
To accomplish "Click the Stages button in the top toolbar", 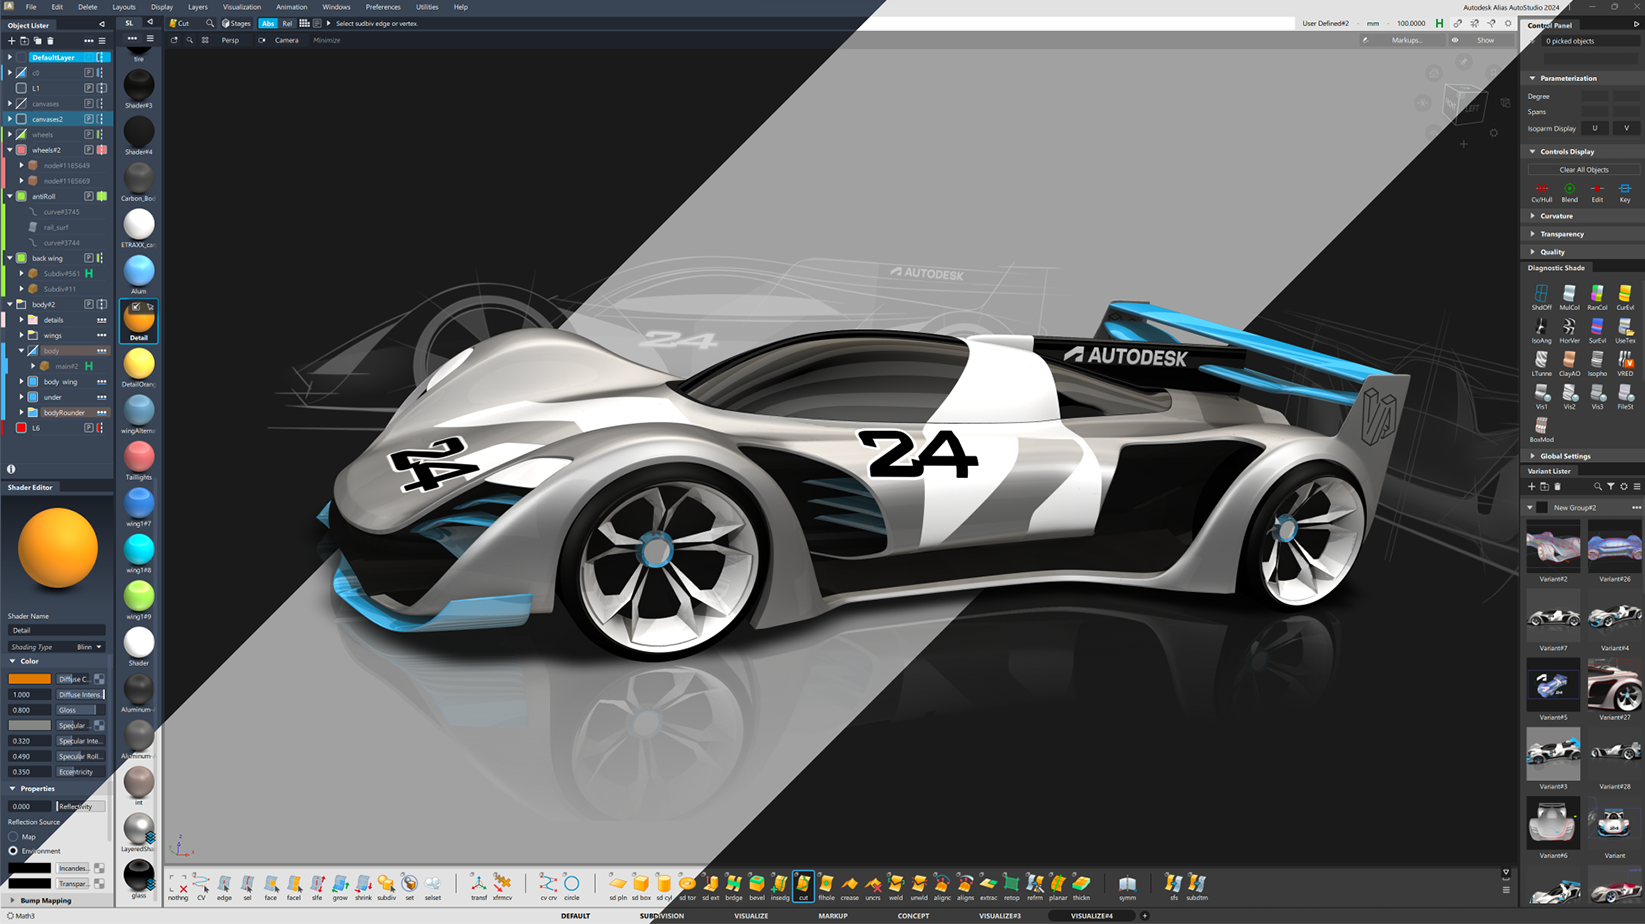I will coord(237,23).
